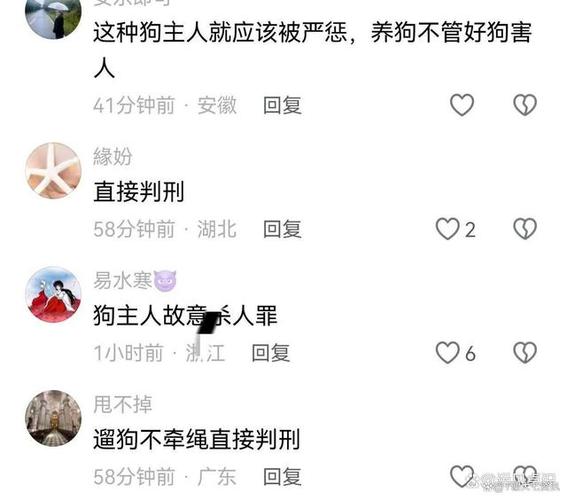Image resolution: width=567 pixels, height=500 pixels.
Task: Select comment text 狗主人故意杀人罪
Action: 185,316
